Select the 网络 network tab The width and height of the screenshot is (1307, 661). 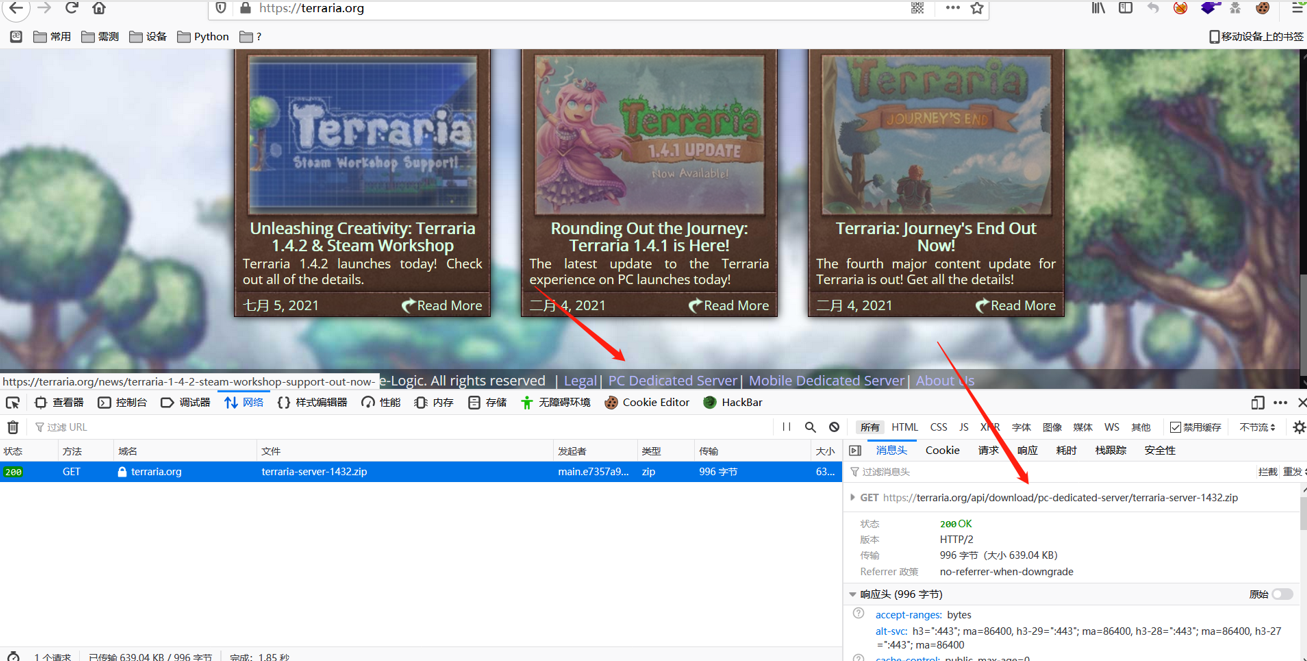244,403
